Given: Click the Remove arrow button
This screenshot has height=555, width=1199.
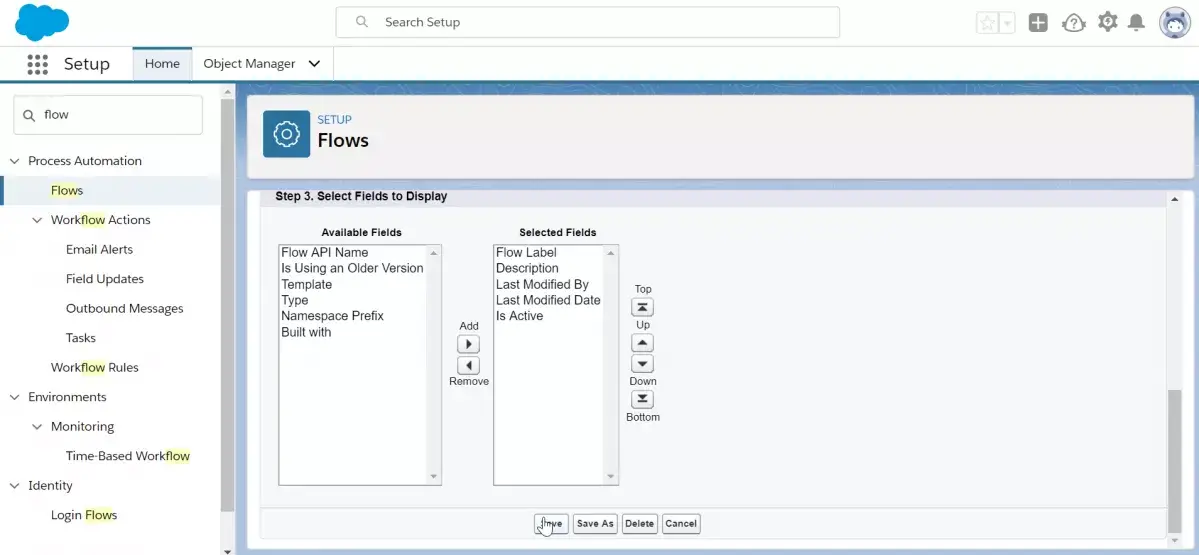Looking at the screenshot, I should point(468,365).
